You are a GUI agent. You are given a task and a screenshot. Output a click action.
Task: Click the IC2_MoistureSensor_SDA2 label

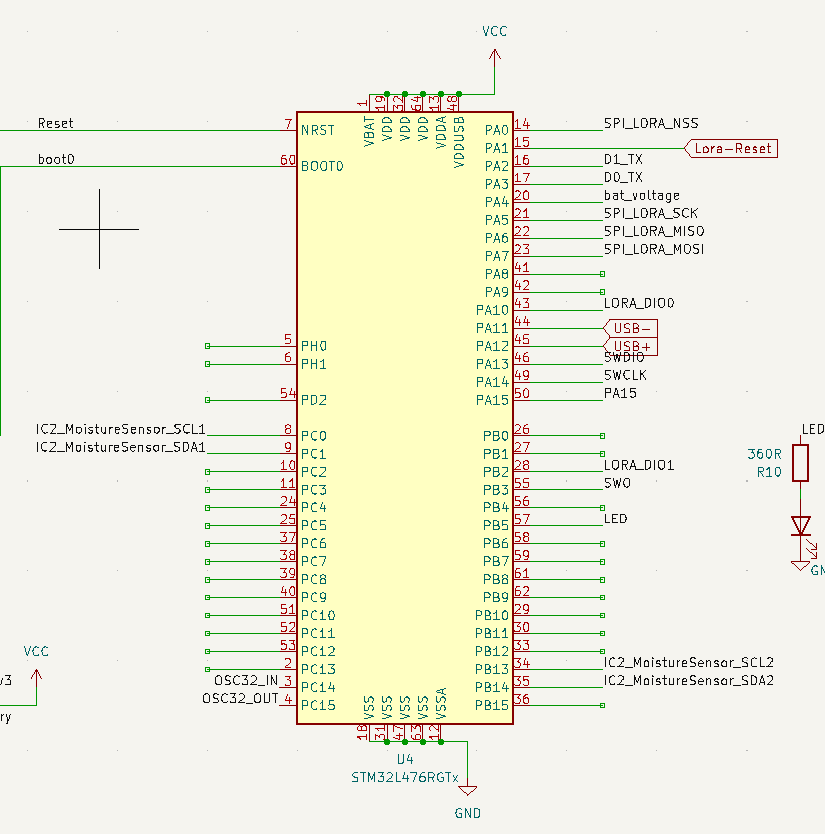689,681
